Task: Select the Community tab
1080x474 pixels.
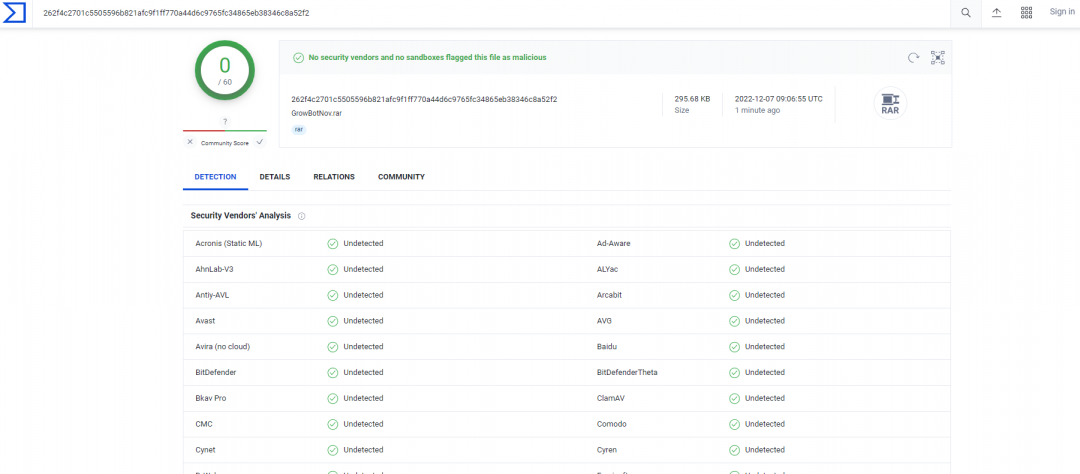Action: click(x=401, y=177)
